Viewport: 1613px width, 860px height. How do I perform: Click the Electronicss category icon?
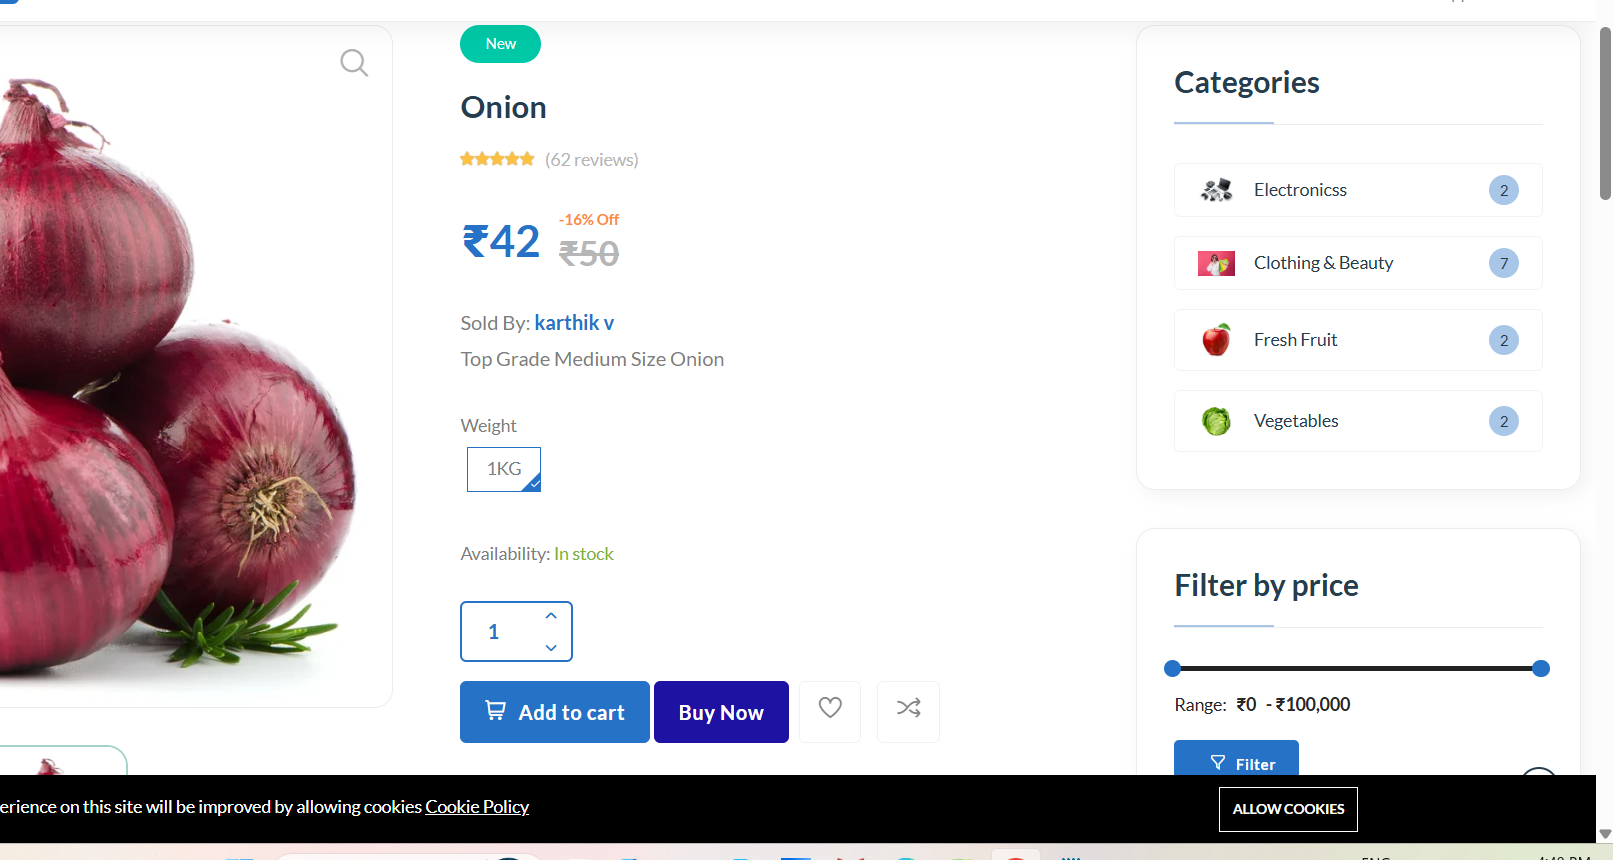pos(1216,190)
